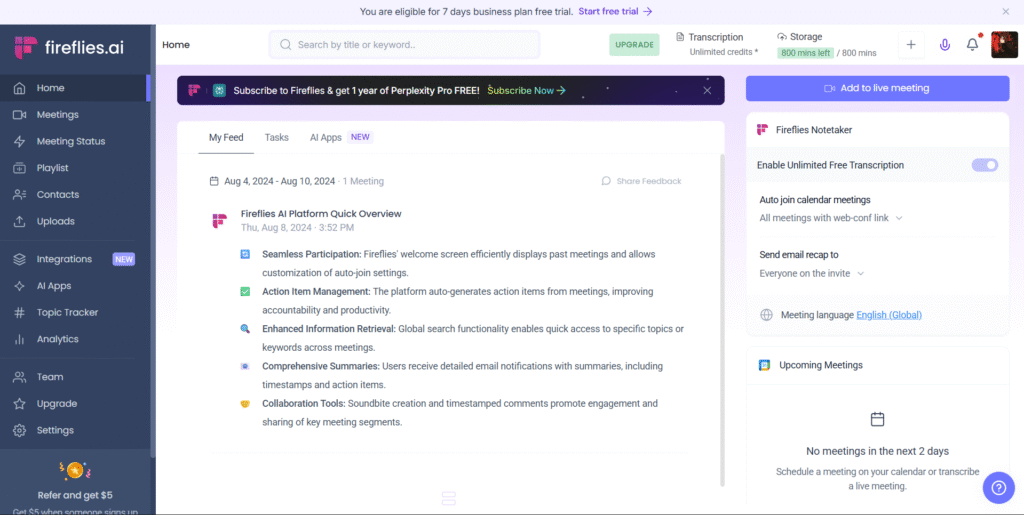This screenshot has height=515, width=1024.
Task: Click the Team people icon
Action: pyautogui.click(x=20, y=377)
